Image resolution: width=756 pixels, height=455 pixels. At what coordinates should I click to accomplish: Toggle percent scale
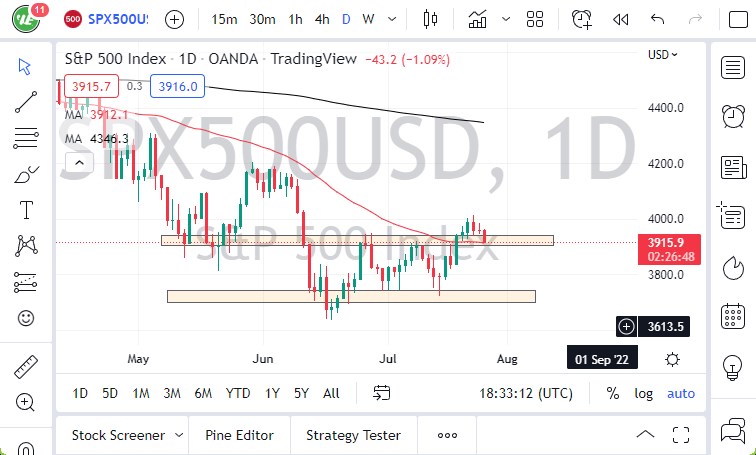612,393
